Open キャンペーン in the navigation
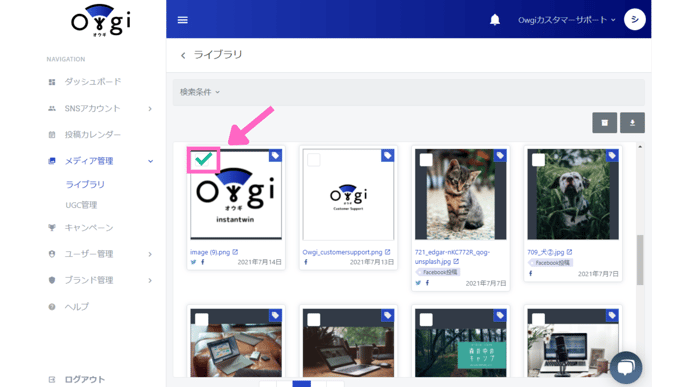Viewport: 688px width, 387px height. [x=89, y=228]
